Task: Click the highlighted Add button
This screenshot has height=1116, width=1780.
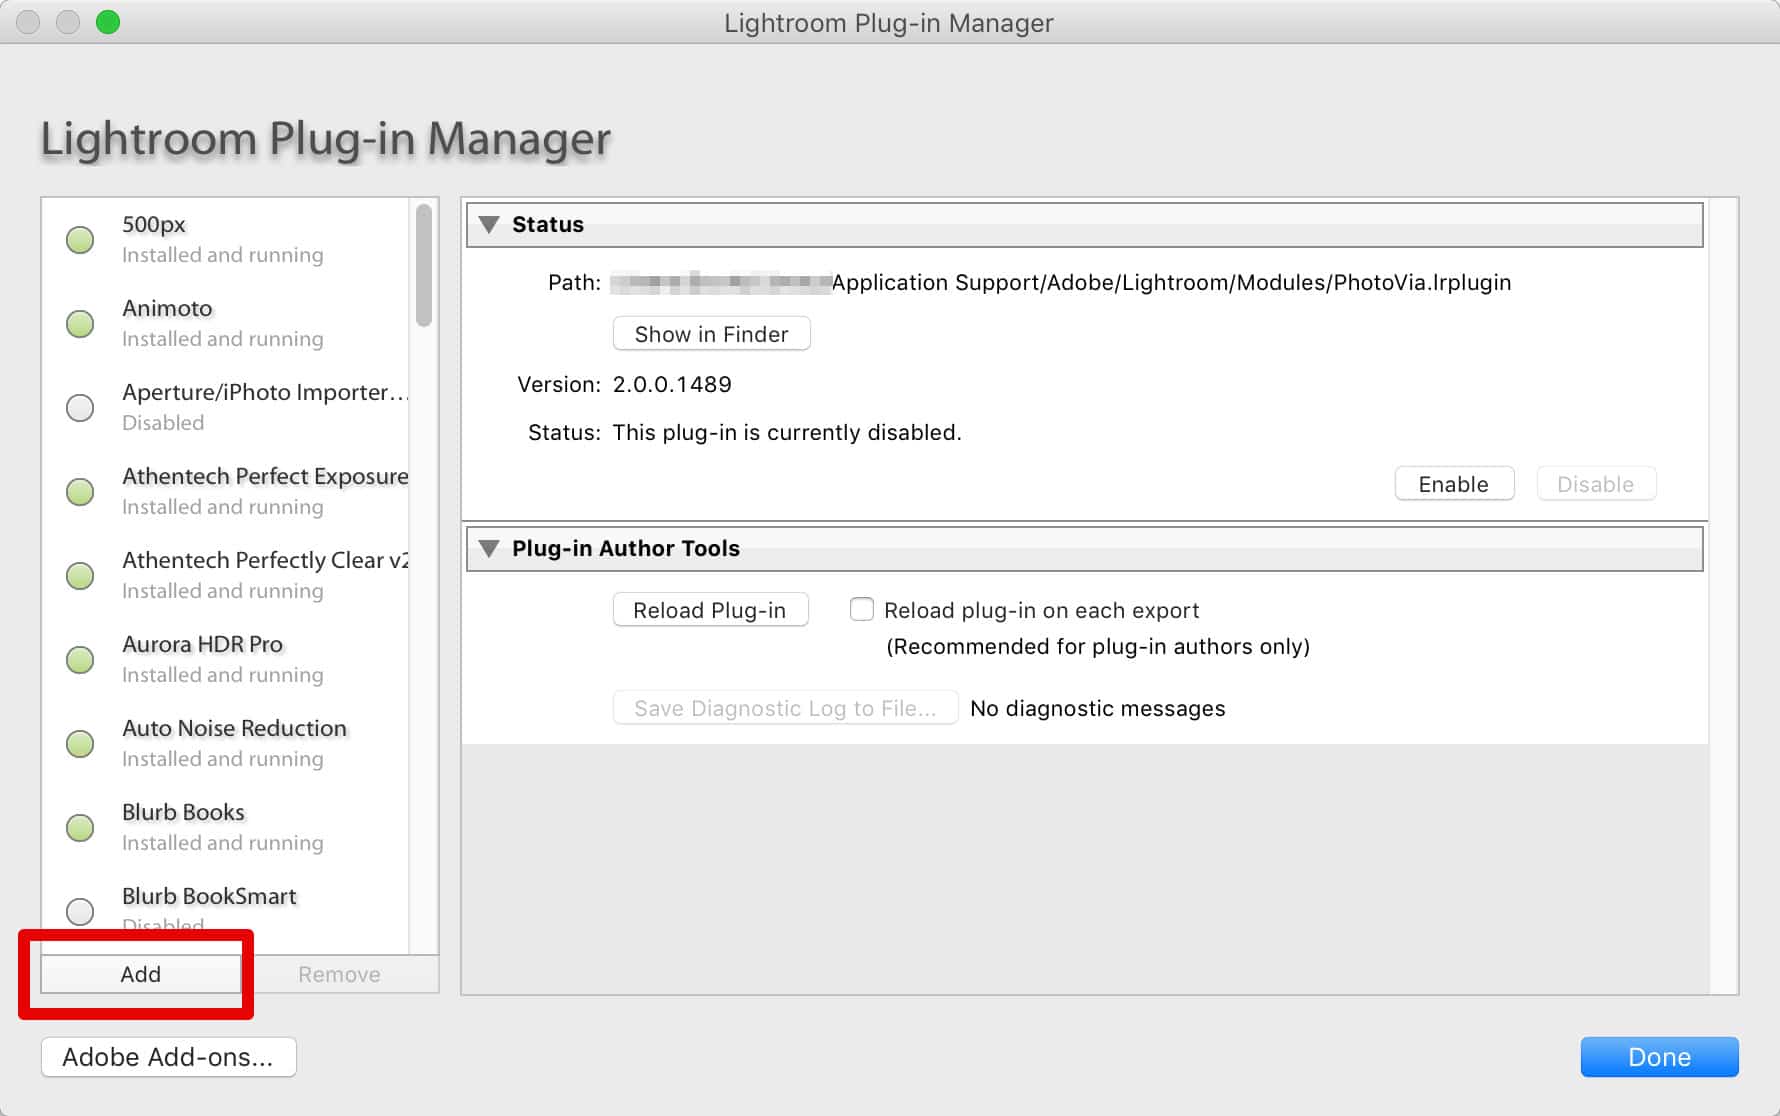Action: [x=141, y=973]
